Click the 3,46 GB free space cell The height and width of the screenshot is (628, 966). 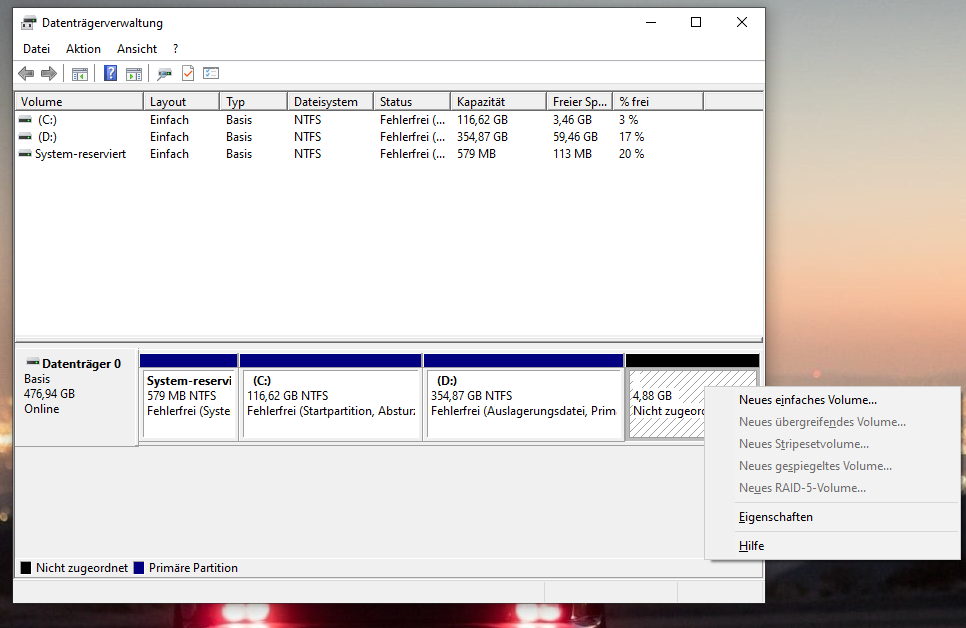click(572, 120)
